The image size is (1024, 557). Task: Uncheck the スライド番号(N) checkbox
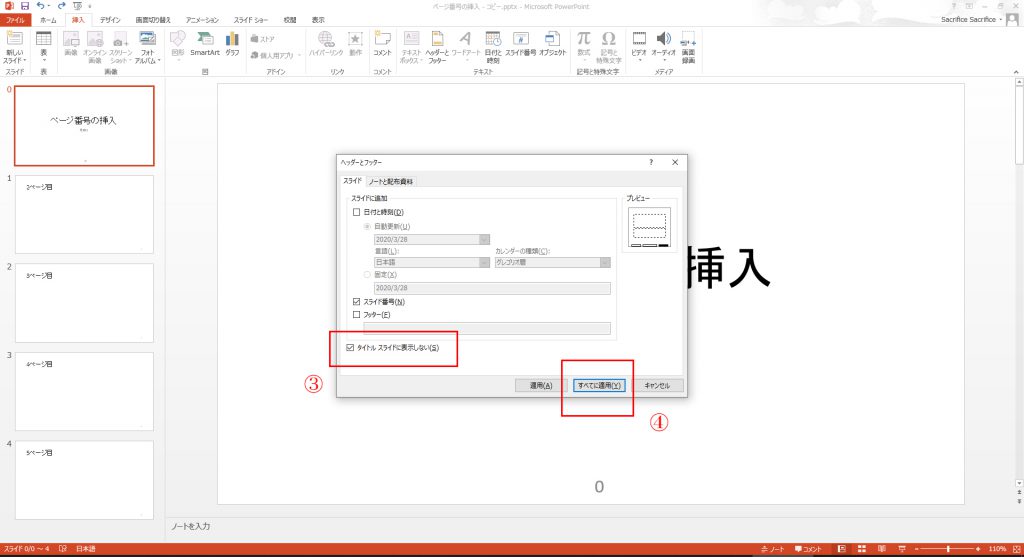point(357,302)
